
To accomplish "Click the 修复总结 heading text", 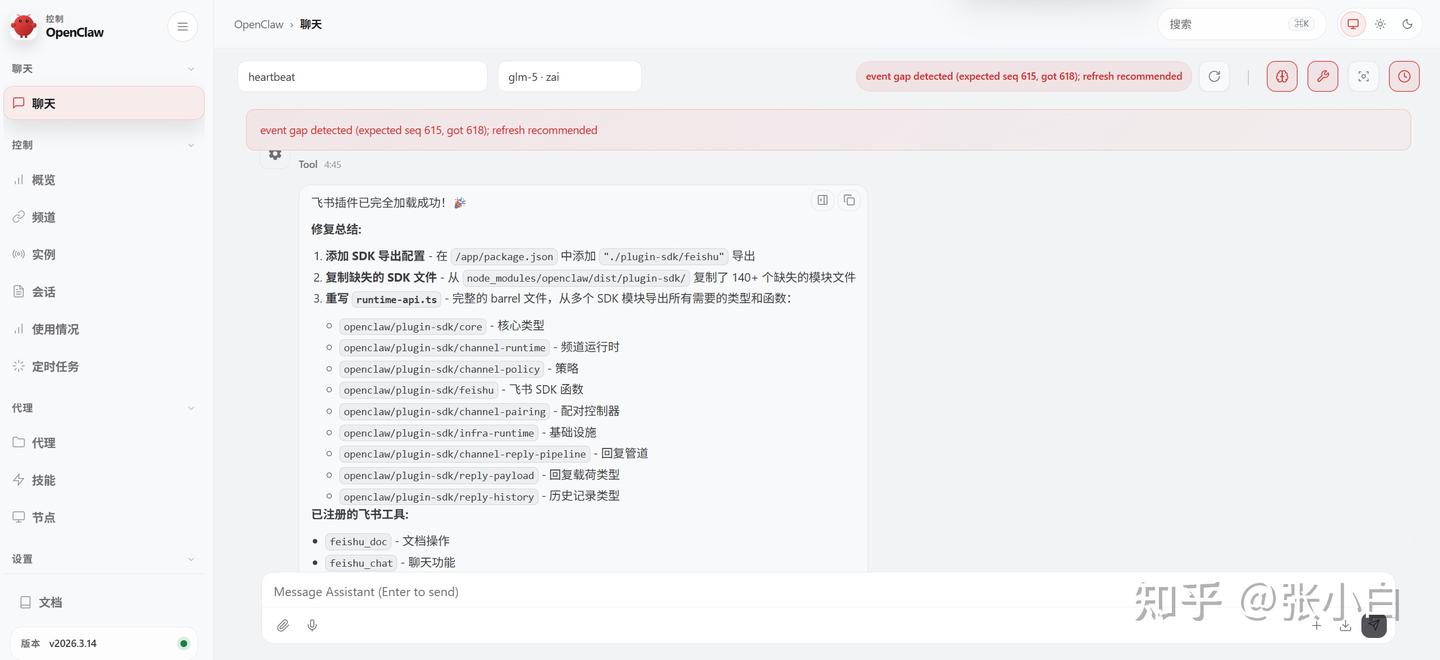I will pos(336,229).
